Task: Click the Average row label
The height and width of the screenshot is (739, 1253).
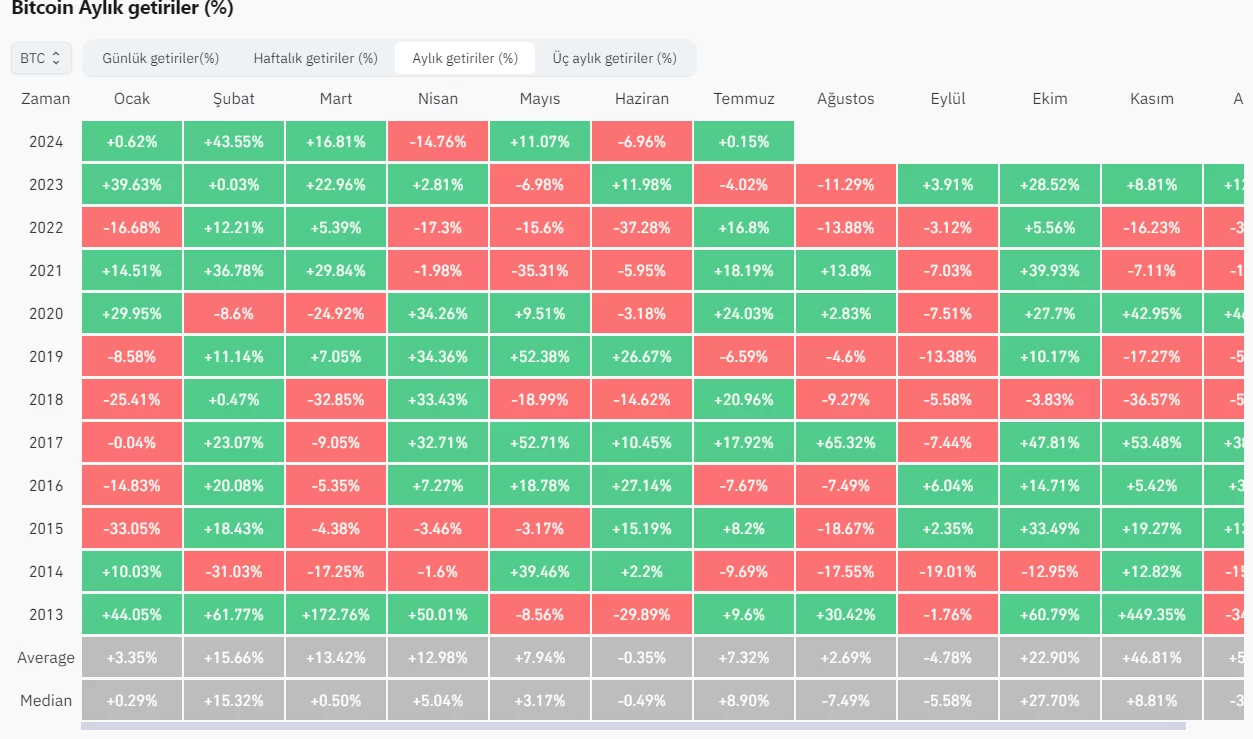Action: tap(46, 657)
